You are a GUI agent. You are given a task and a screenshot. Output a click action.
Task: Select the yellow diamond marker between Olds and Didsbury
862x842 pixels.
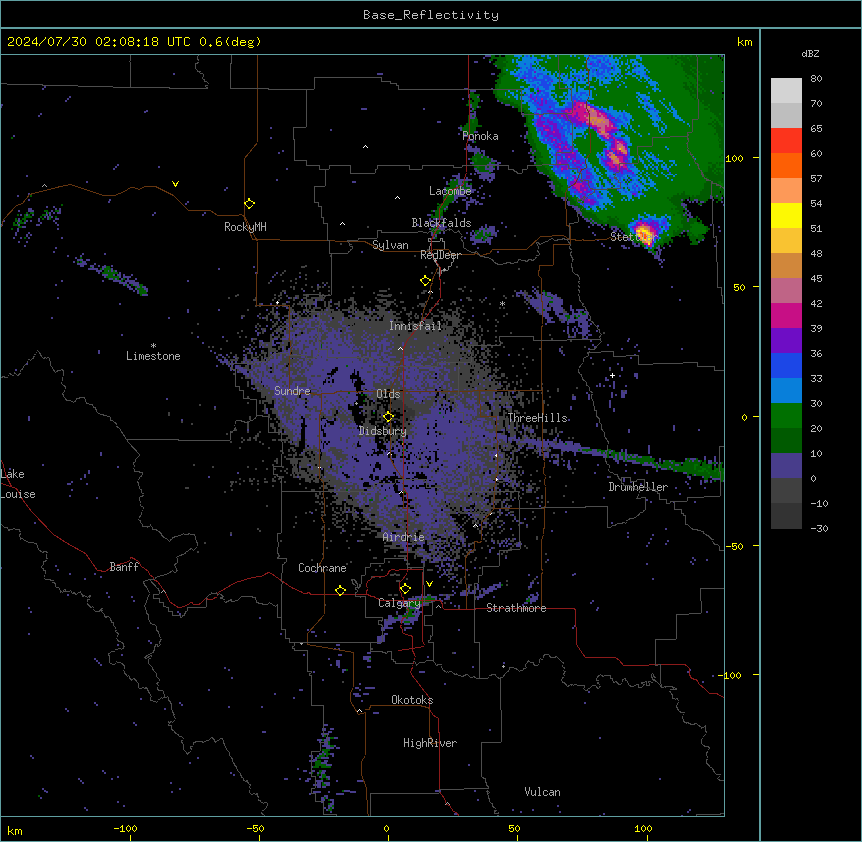[388, 417]
